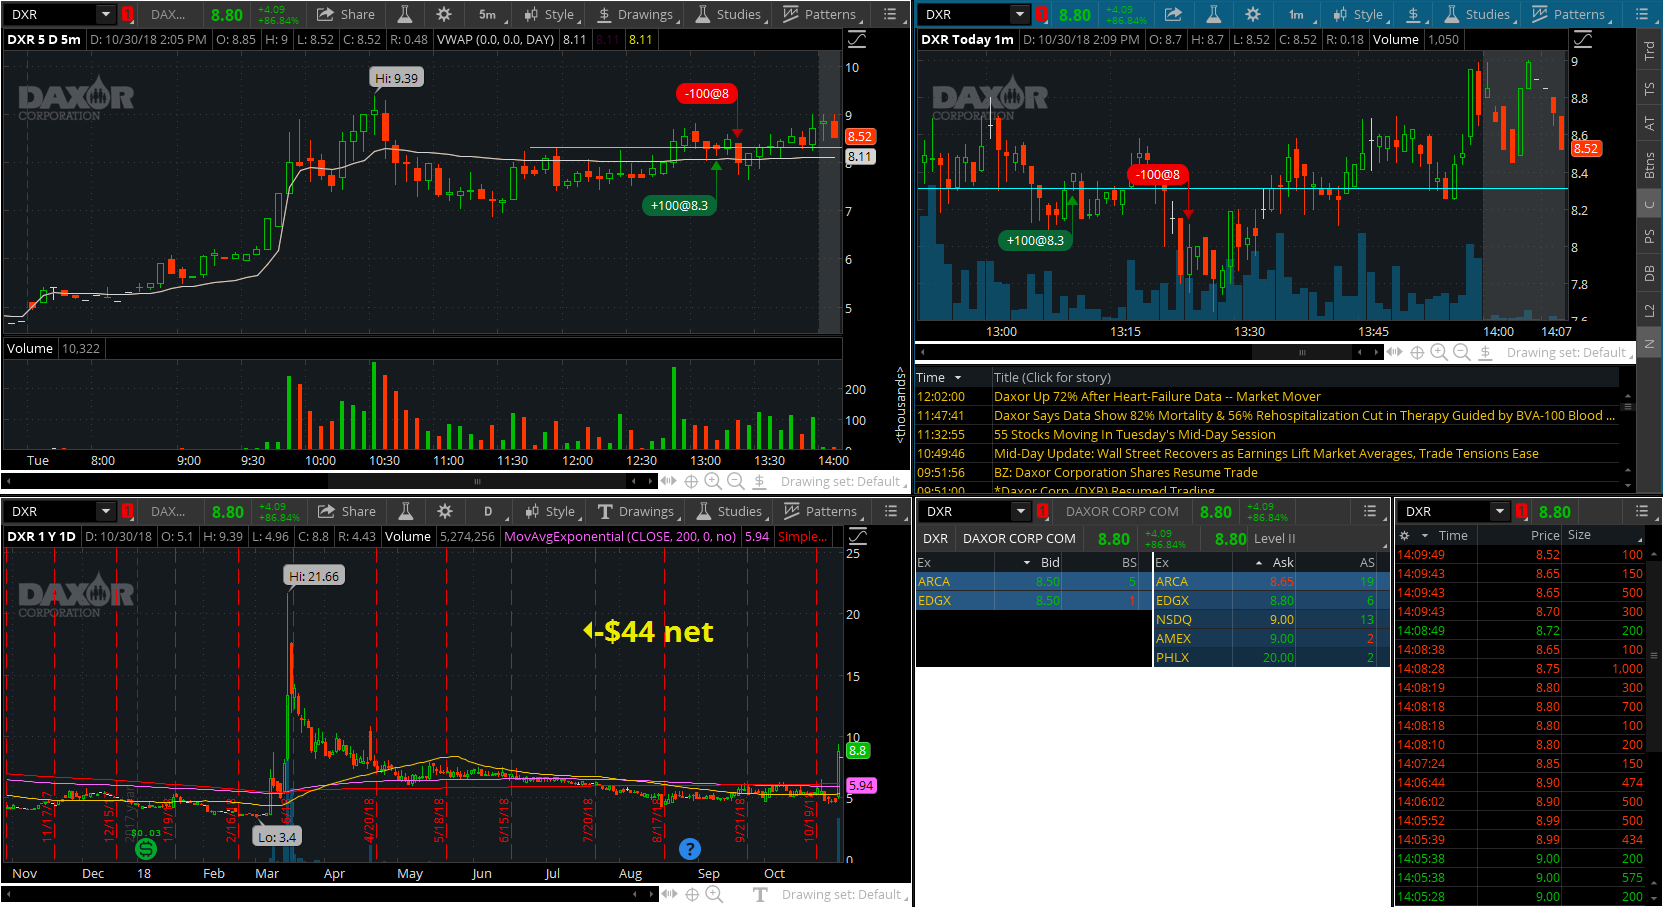The height and width of the screenshot is (907, 1663).
Task: Open chart settings gear in 5m chart
Action: click(x=444, y=14)
